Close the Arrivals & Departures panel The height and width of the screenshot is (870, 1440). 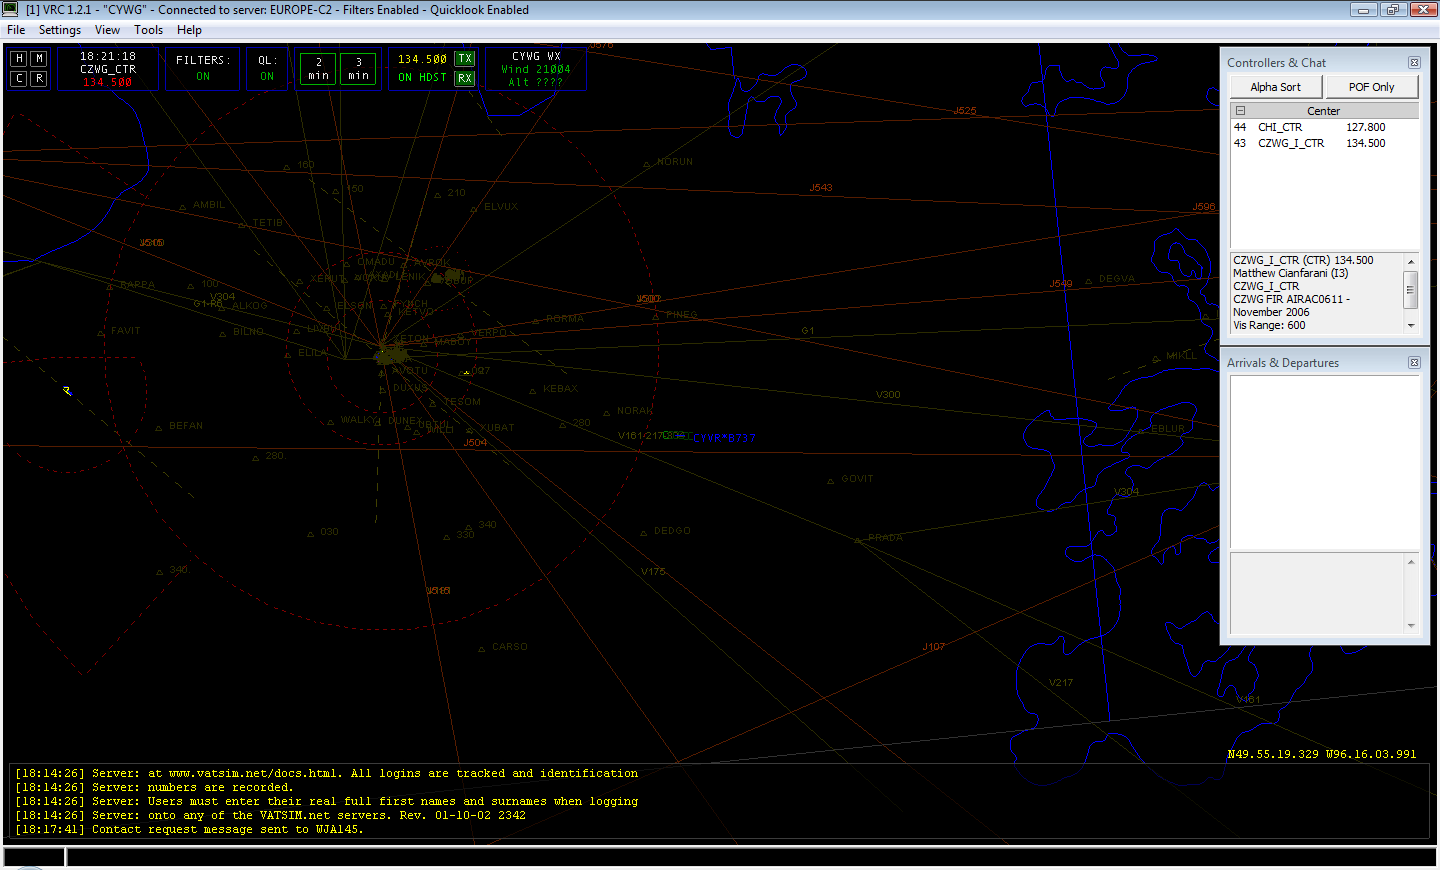(1414, 363)
